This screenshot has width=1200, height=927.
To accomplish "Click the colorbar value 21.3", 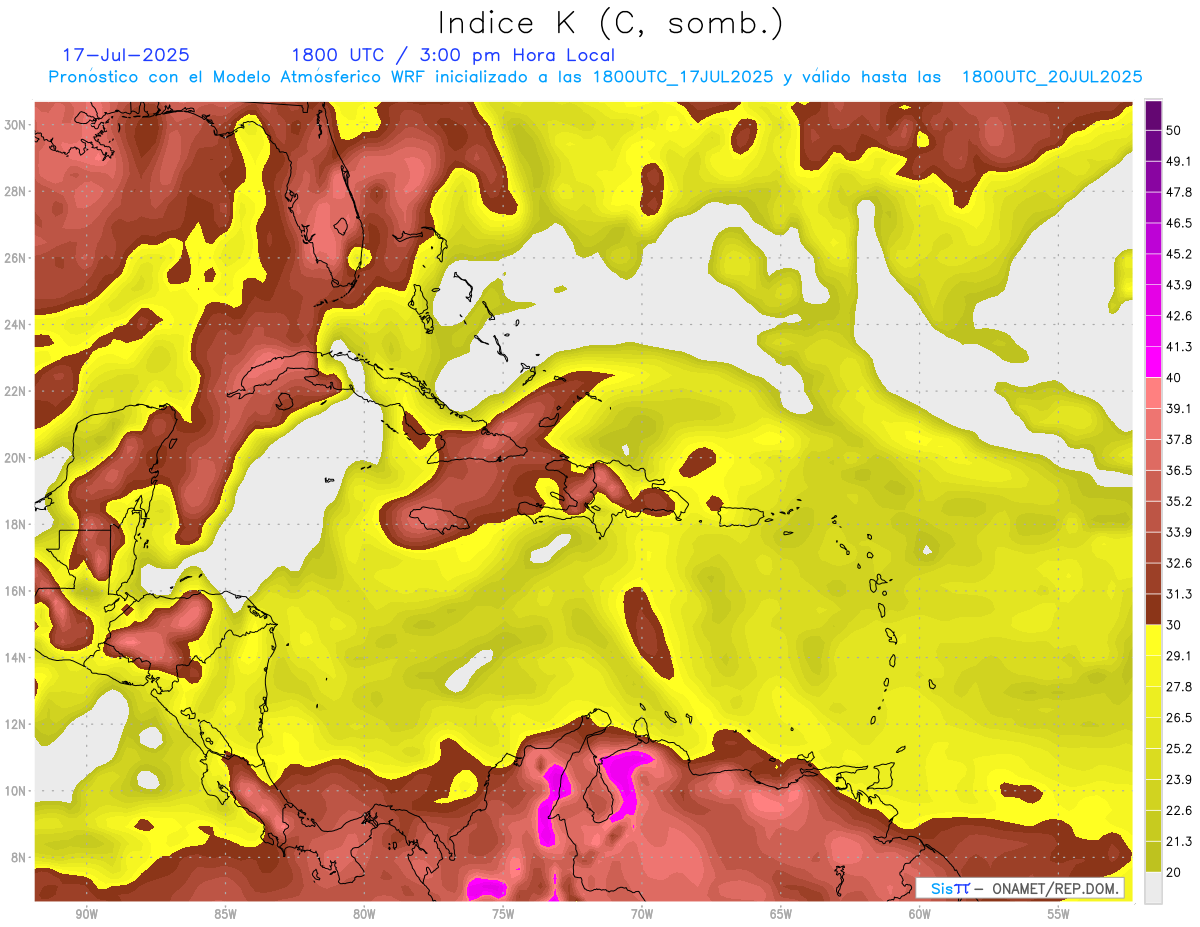I will (x=1178, y=842).
